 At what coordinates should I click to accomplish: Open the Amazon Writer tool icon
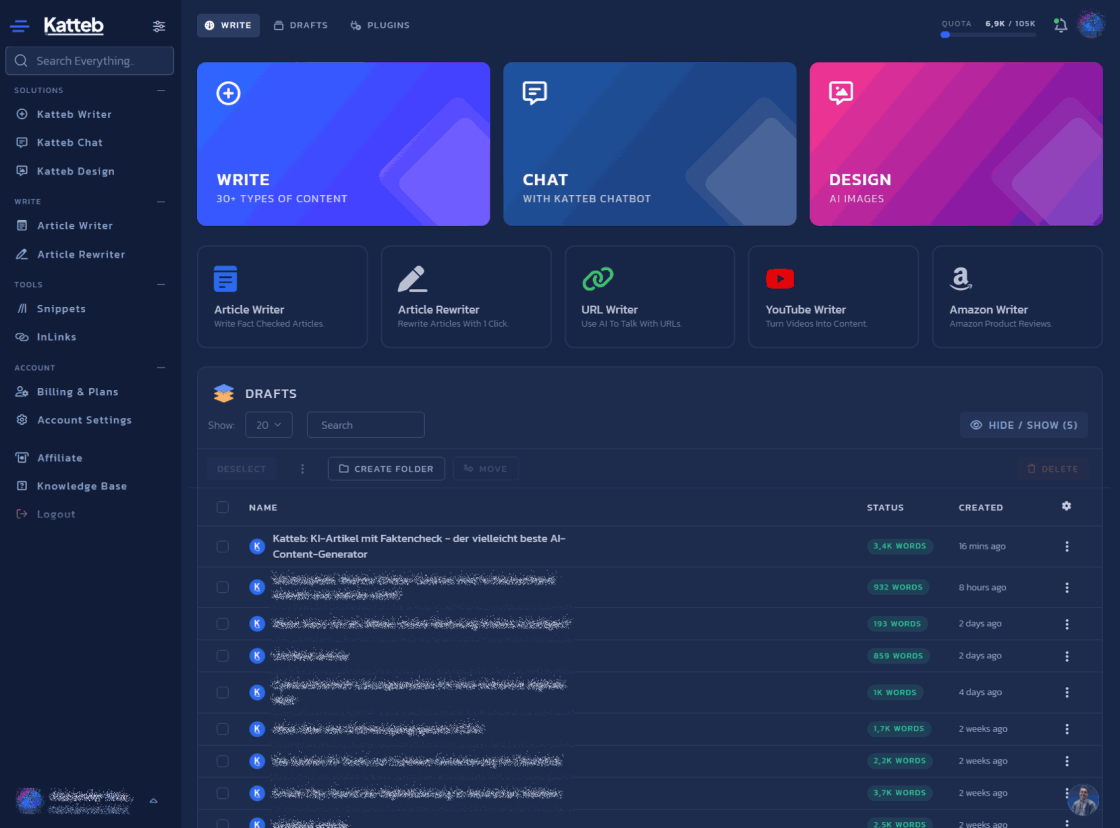tap(961, 279)
